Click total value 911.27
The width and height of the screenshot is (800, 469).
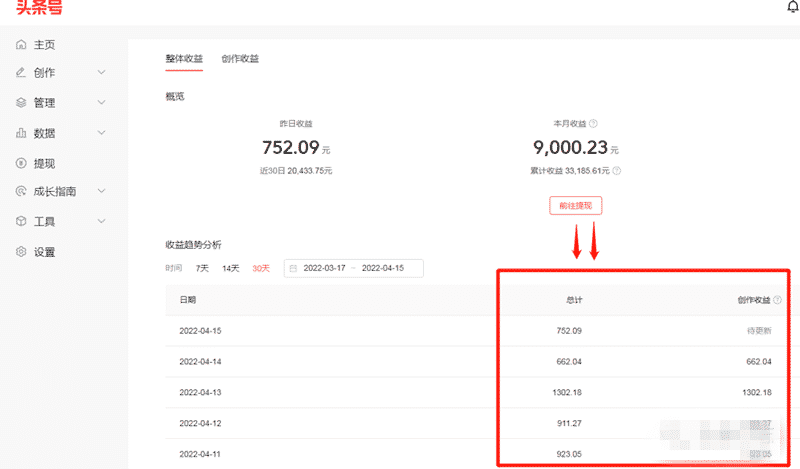point(569,423)
